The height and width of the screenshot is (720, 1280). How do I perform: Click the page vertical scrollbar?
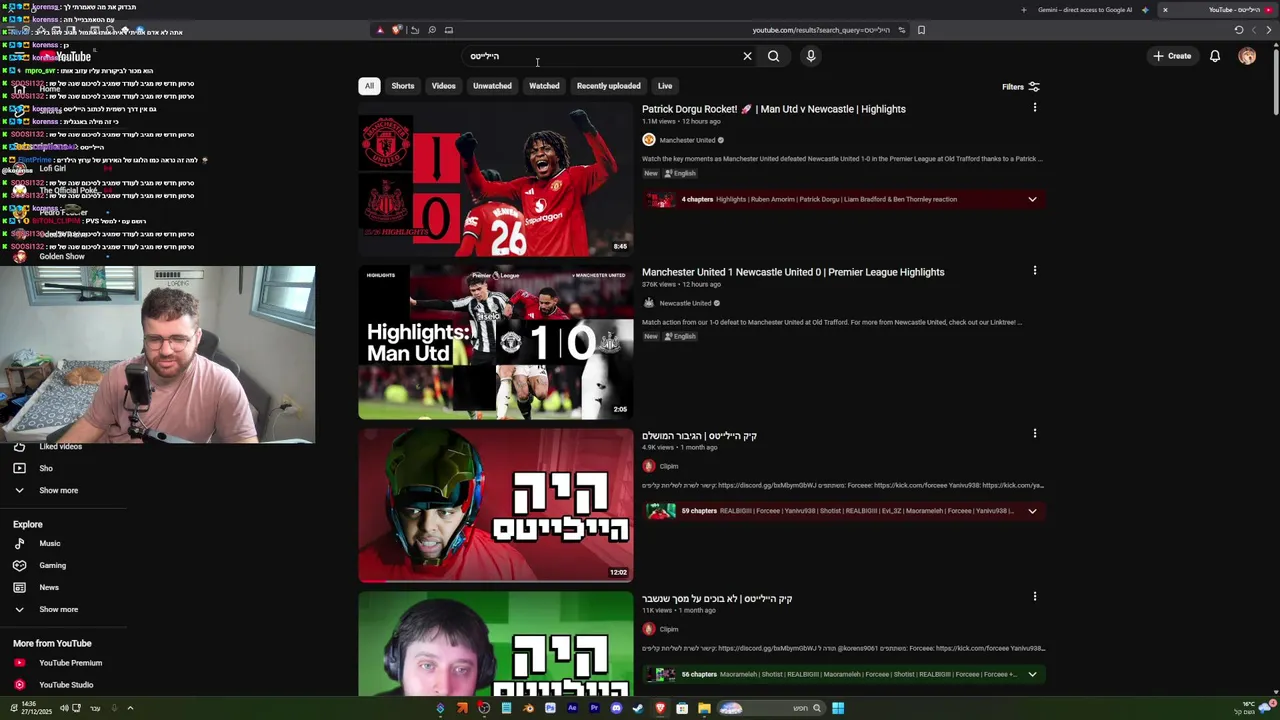tap(1276, 80)
